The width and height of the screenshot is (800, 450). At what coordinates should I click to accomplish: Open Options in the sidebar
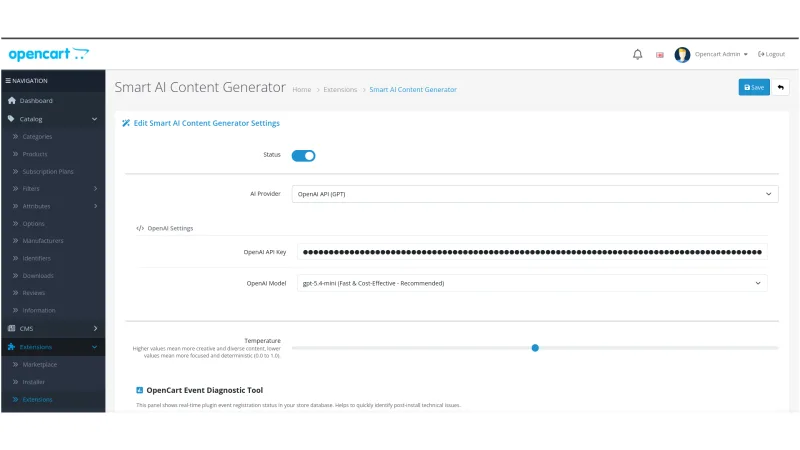tap(34, 223)
